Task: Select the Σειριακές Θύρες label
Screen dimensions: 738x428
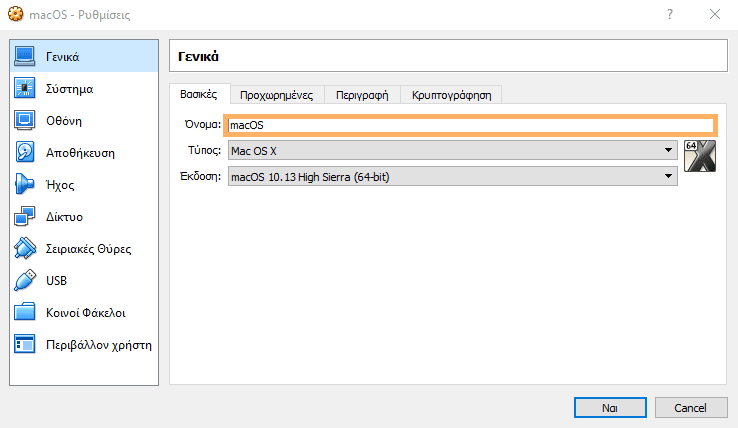Action: [x=88, y=249]
